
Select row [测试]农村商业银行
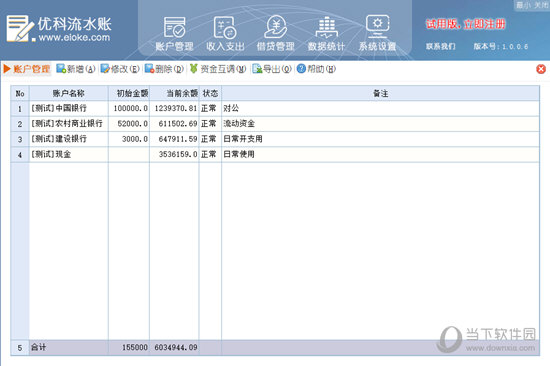pyautogui.click(x=275, y=124)
